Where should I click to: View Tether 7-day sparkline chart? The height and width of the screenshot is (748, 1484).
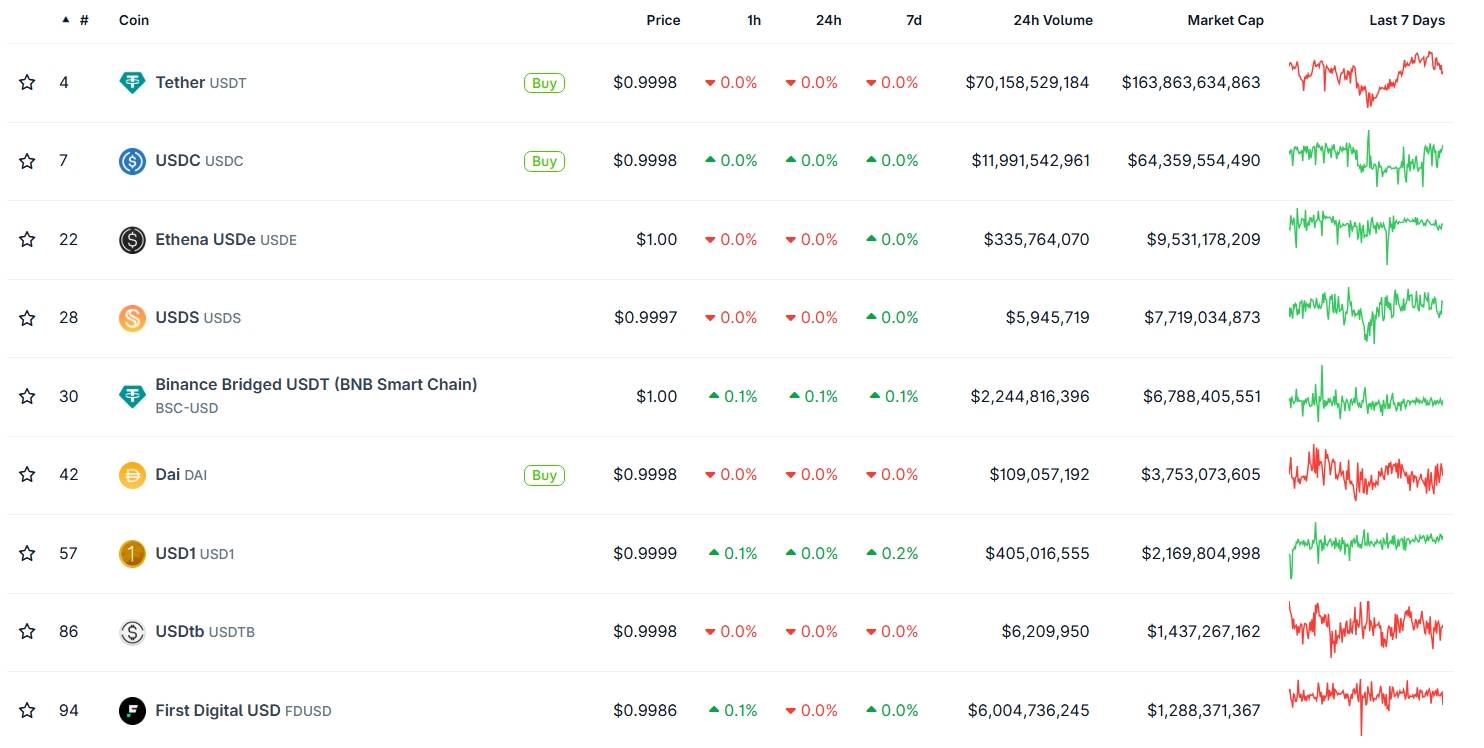tap(1366, 80)
